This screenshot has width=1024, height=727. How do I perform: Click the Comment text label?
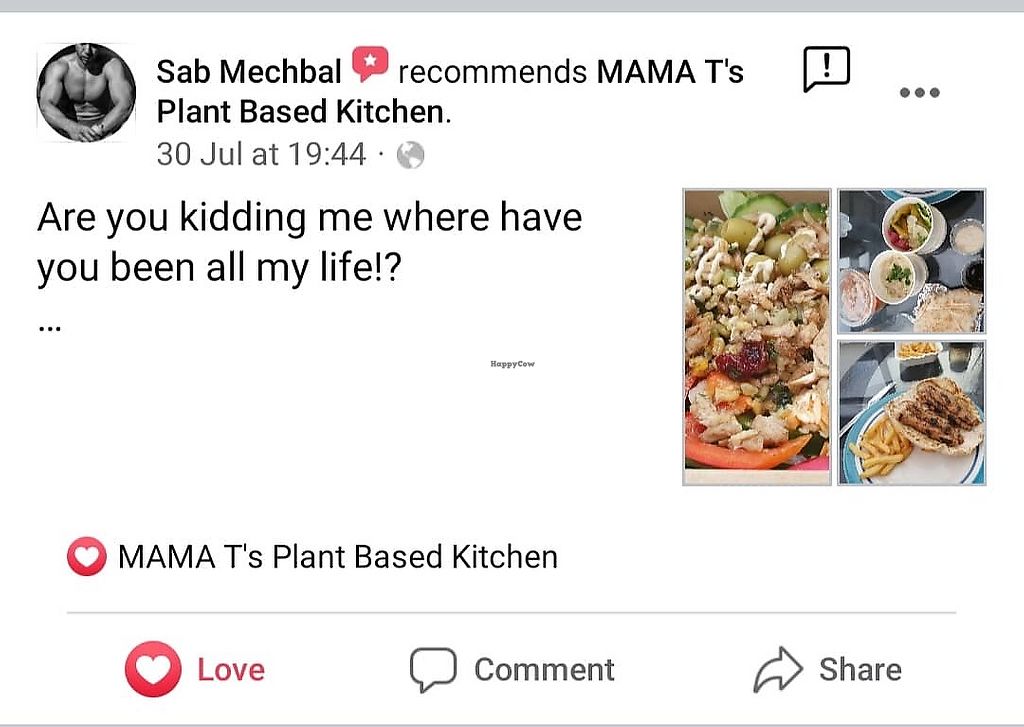[544, 669]
